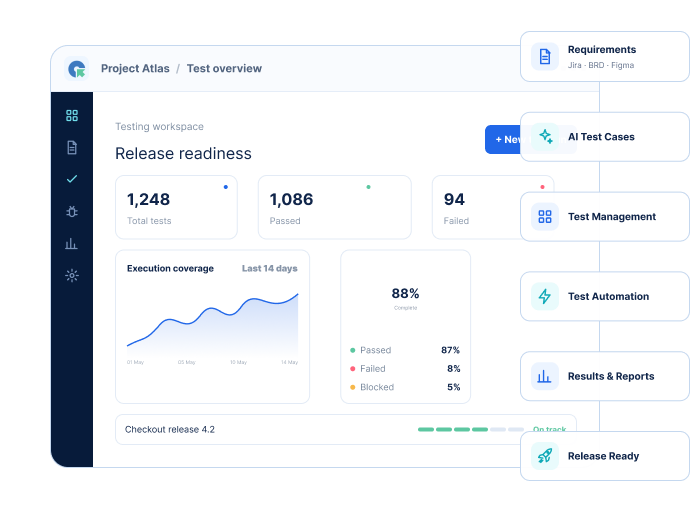Viewport: 690px width, 513px height.
Task: Click the Checkout release 4.2 progress bar
Action: [x=471, y=429]
